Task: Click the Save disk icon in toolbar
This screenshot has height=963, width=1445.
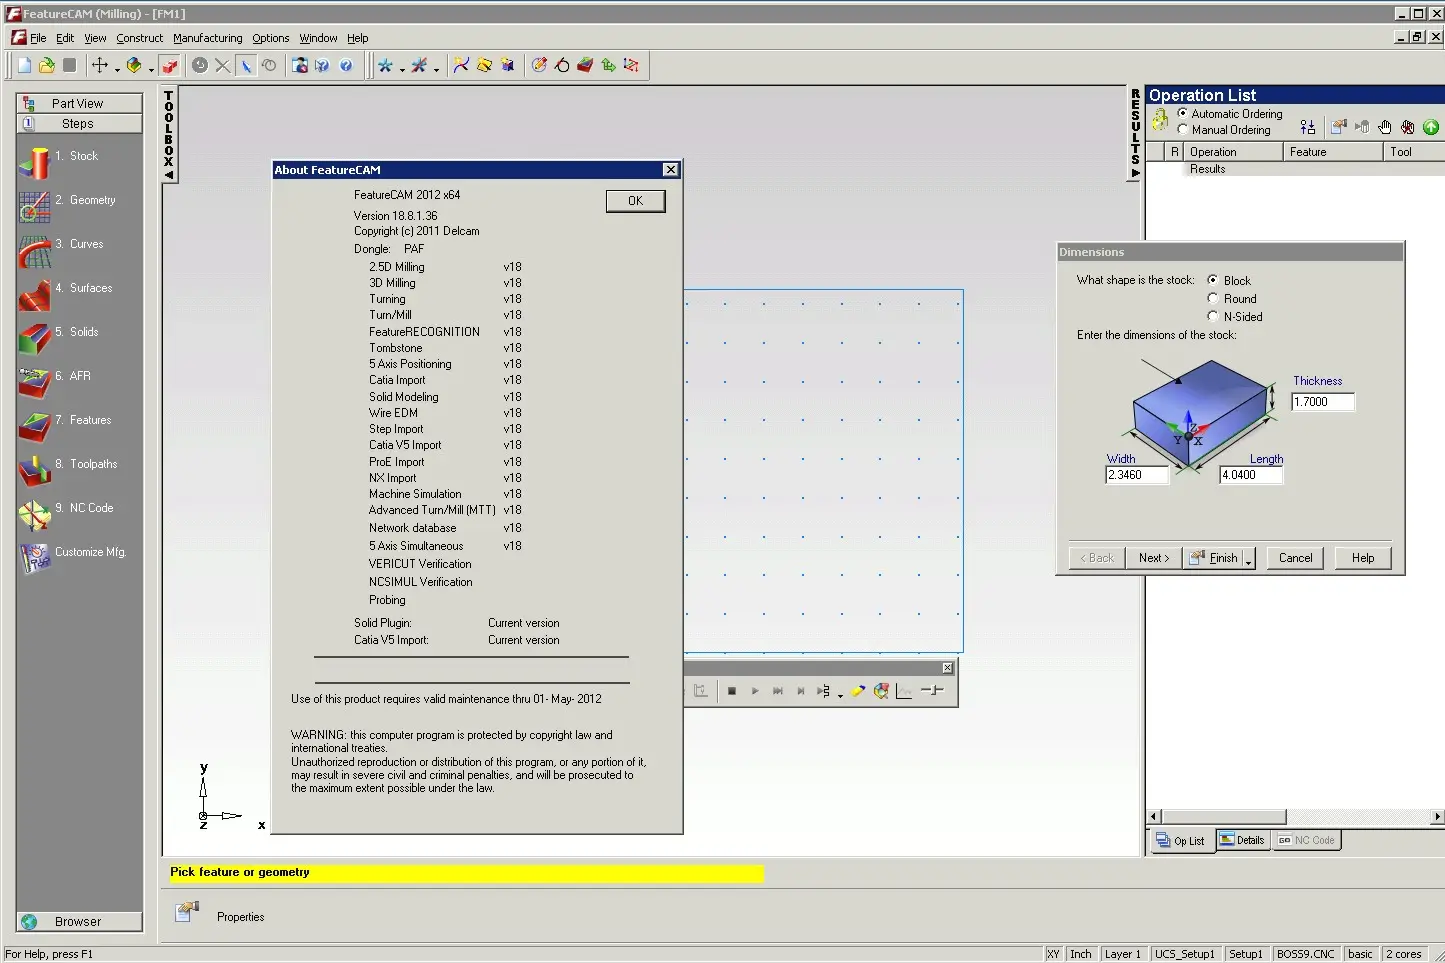Action: (69, 65)
